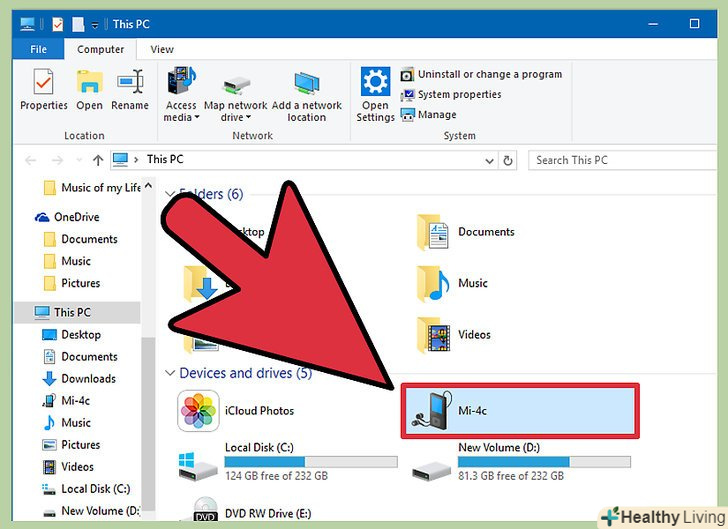Go back with the Back arrow
The image size is (728, 529).
pyautogui.click(x=31, y=160)
